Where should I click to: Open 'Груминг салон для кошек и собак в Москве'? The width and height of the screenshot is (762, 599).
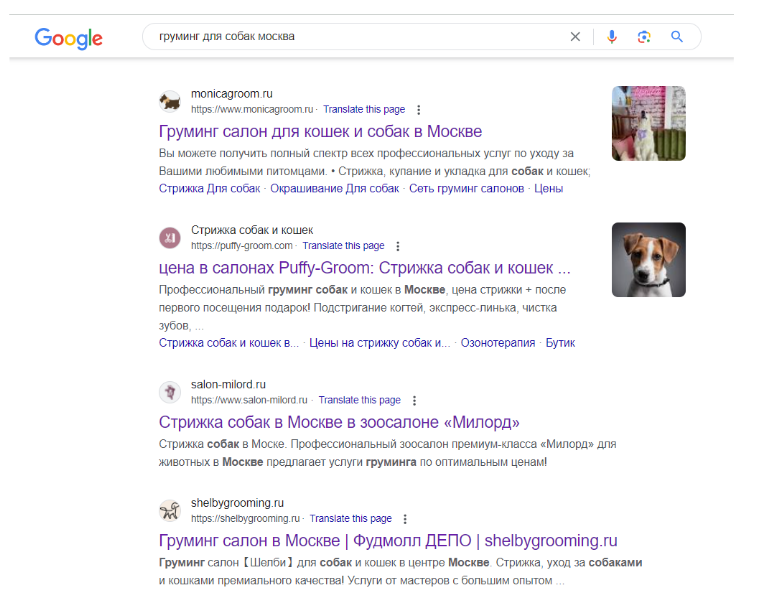pos(320,131)
